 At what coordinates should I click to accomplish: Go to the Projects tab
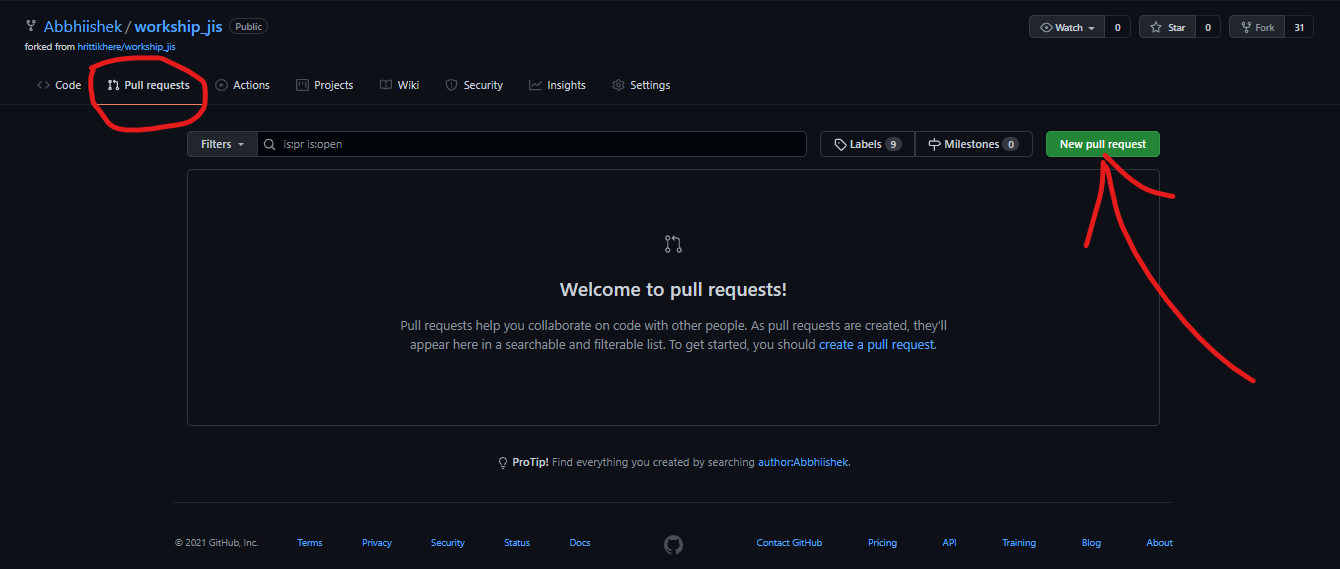coord(325,85)
